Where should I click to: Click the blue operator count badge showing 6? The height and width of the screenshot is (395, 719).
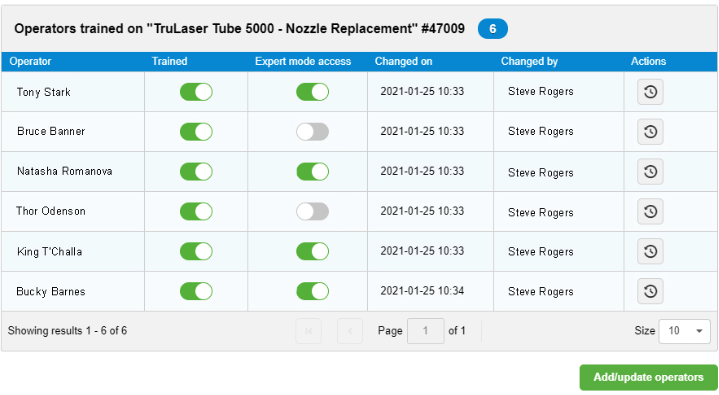[492, 29]
